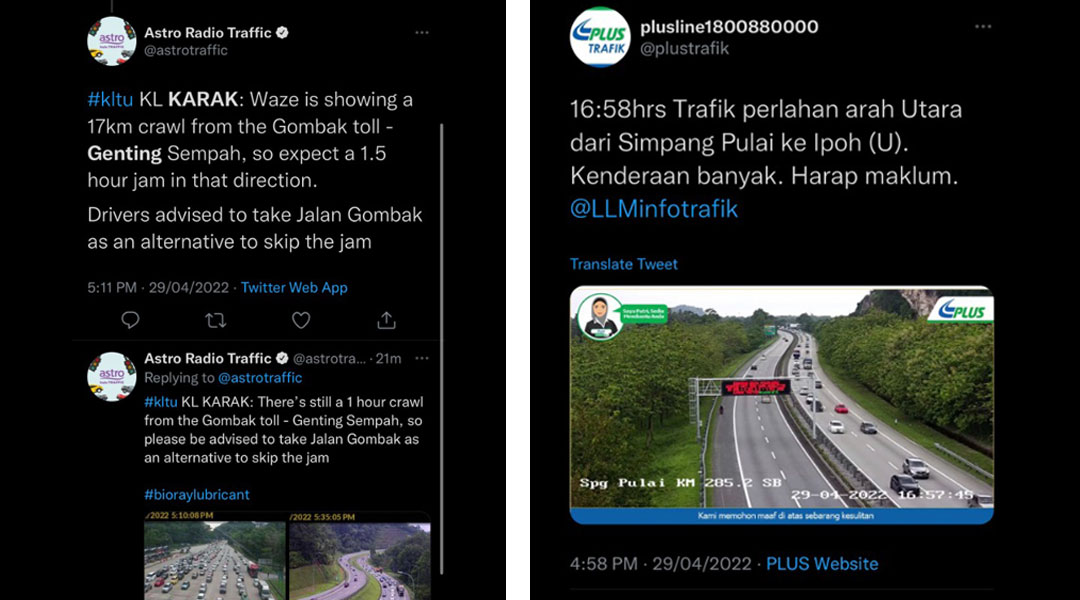
Task: Open the Spg Pulai highway camera image
Action: [x=782, y=405]
